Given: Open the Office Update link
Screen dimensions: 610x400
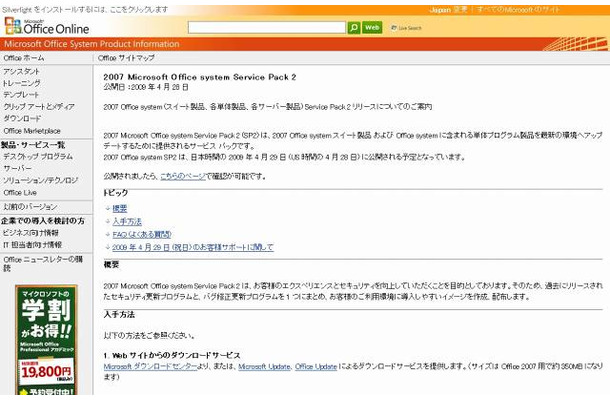Looking at the screenshot, I should [x=316, y=367].
